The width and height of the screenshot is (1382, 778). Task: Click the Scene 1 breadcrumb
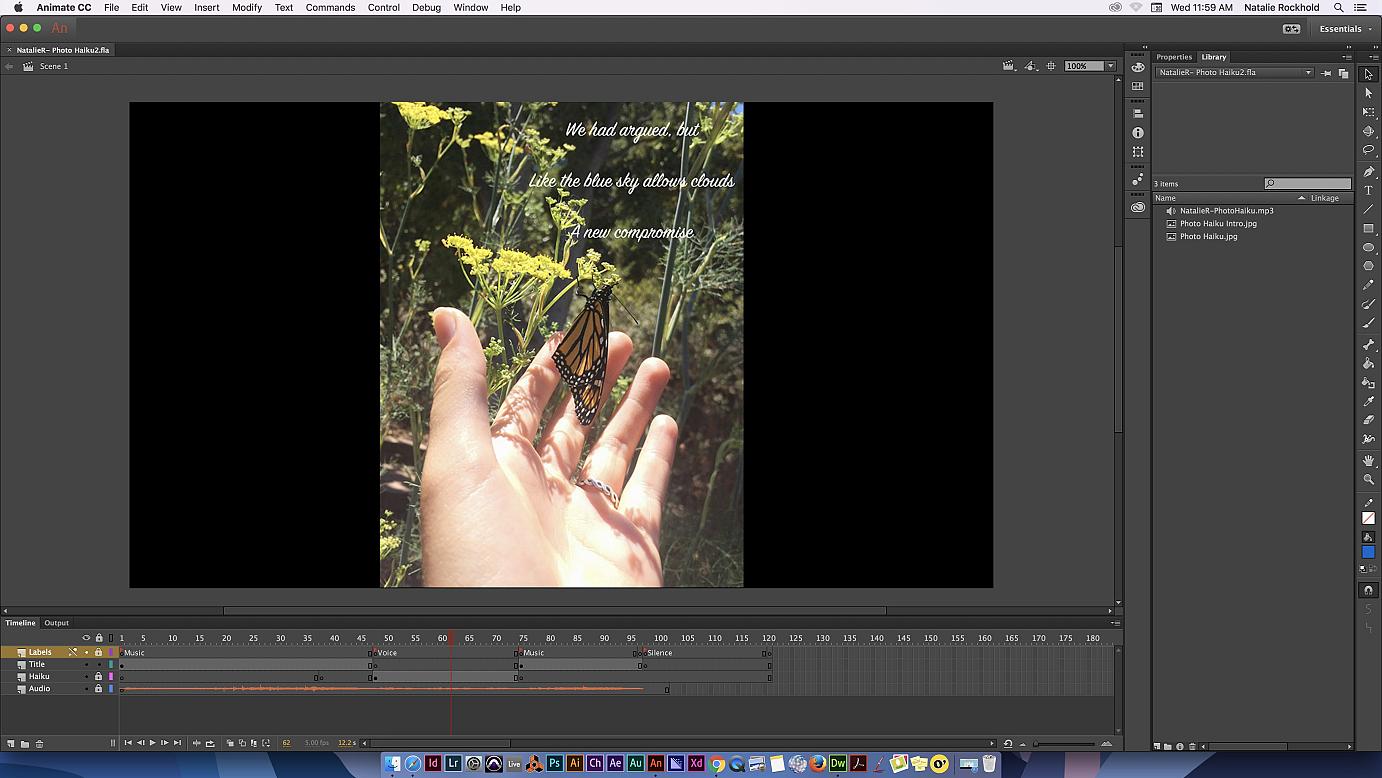click(x=54, y=66)
